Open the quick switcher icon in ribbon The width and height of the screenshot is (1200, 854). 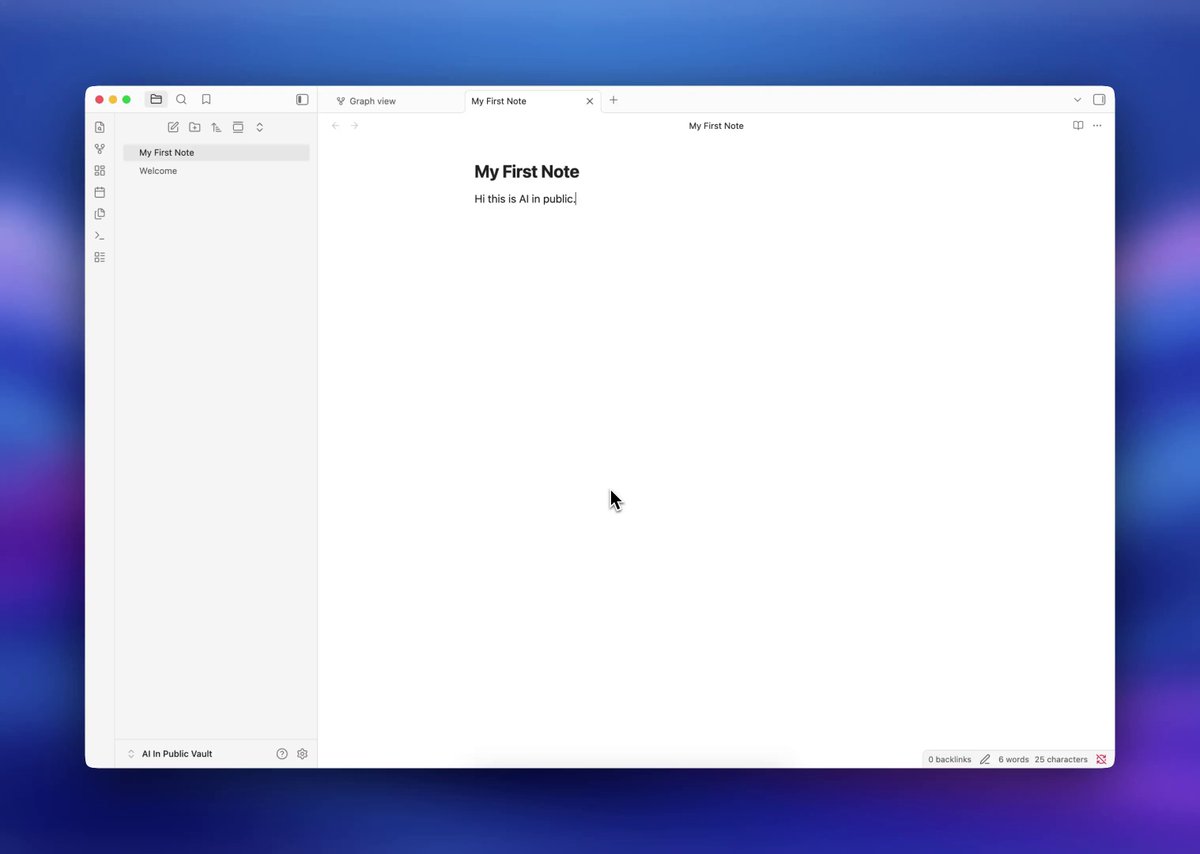pyautogui.click(x=100, y=127)
